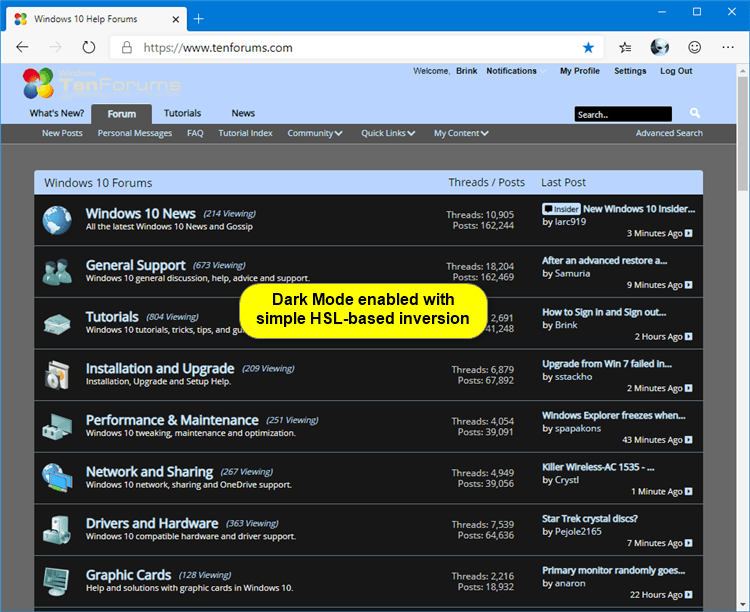Go to last post arrow beside 43 Minutes Ago
The width and height of the screenshot is (750, 612).
pyautogui.click(x=688, y=439)
